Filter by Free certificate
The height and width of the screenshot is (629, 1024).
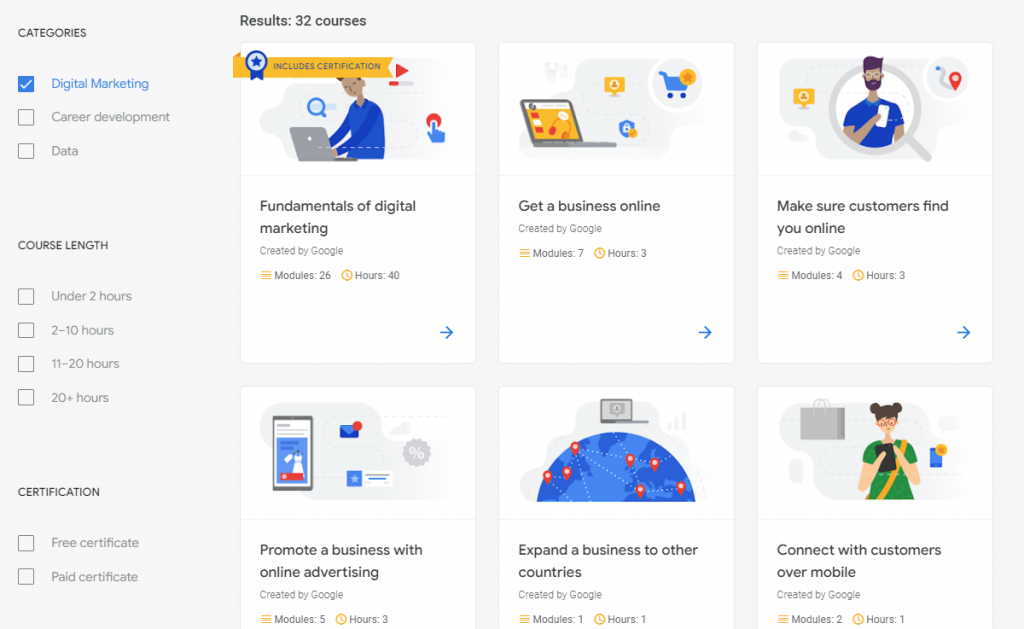click(x=26, y=543)
